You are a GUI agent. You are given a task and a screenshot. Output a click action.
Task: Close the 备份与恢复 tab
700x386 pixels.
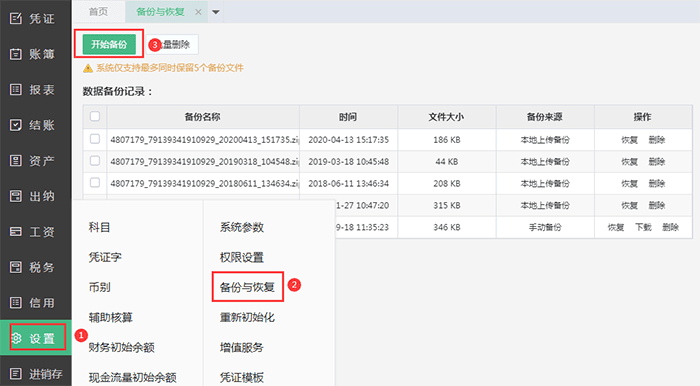pyautogui.click(x=198, y=12)
